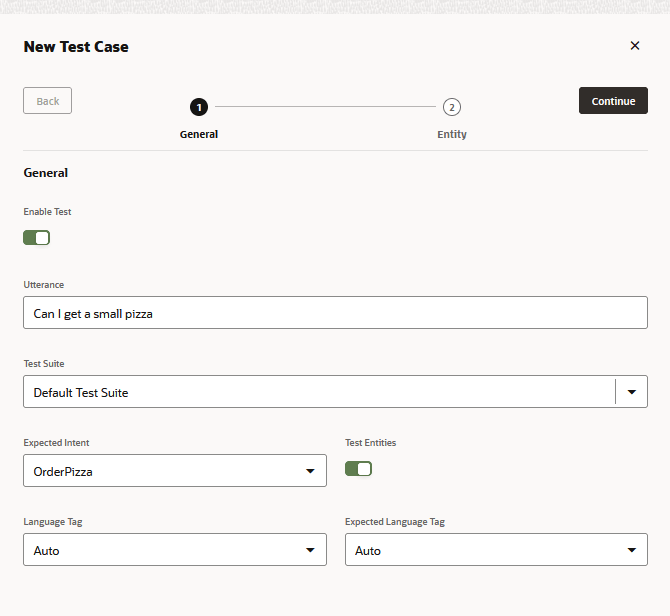Screen dimensions: 670x616
Task: Click the Language Tag caret icon
Action: point(309,550)
